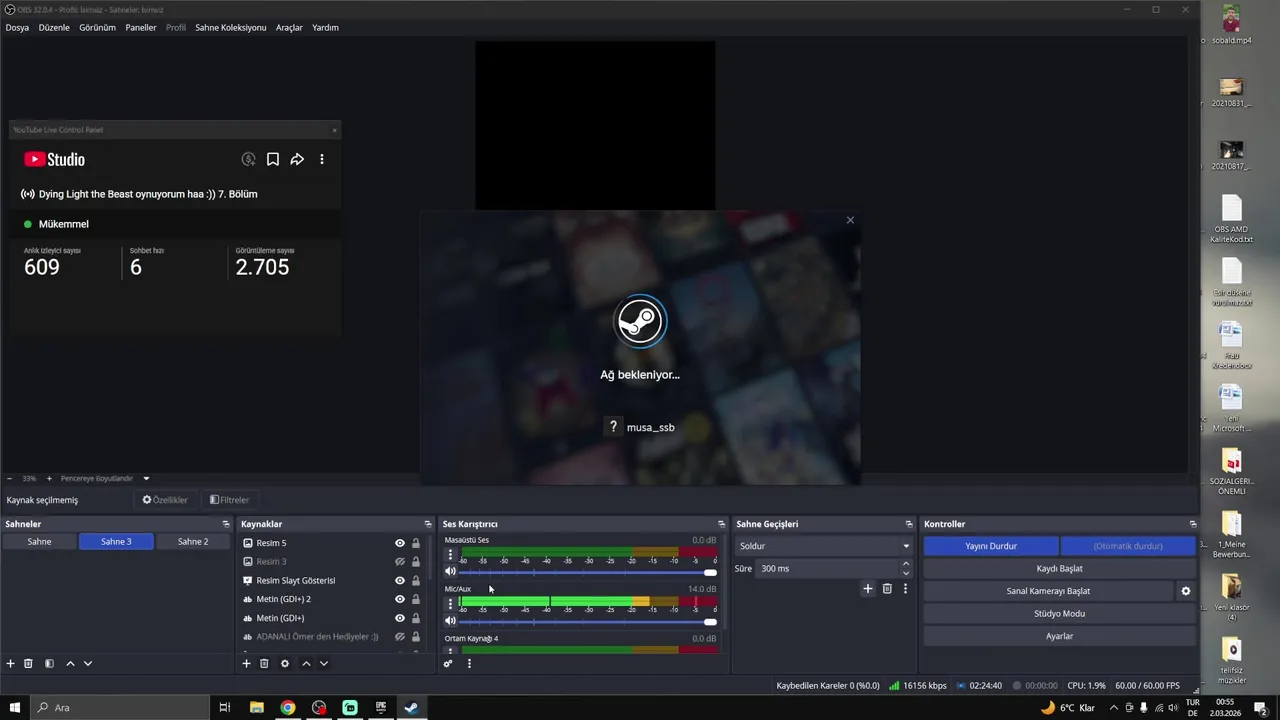This screenshot has height=720, width=1280.
Task: Open the Sahne Koleksiyonu menu
Action: [231, 28]
